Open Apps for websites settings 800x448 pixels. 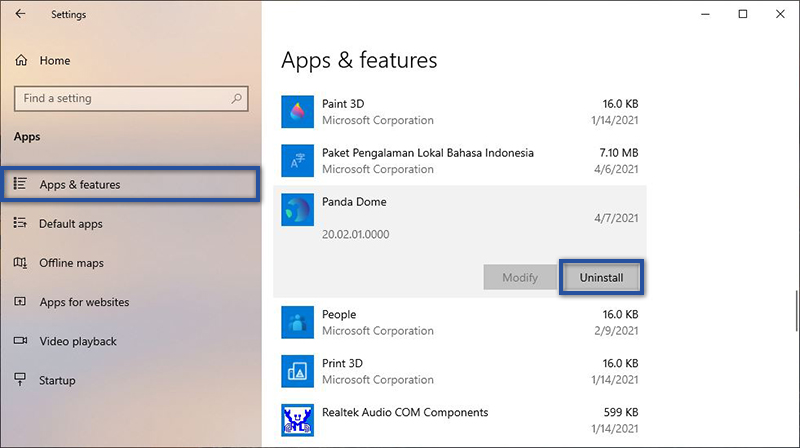pos(83,302)
